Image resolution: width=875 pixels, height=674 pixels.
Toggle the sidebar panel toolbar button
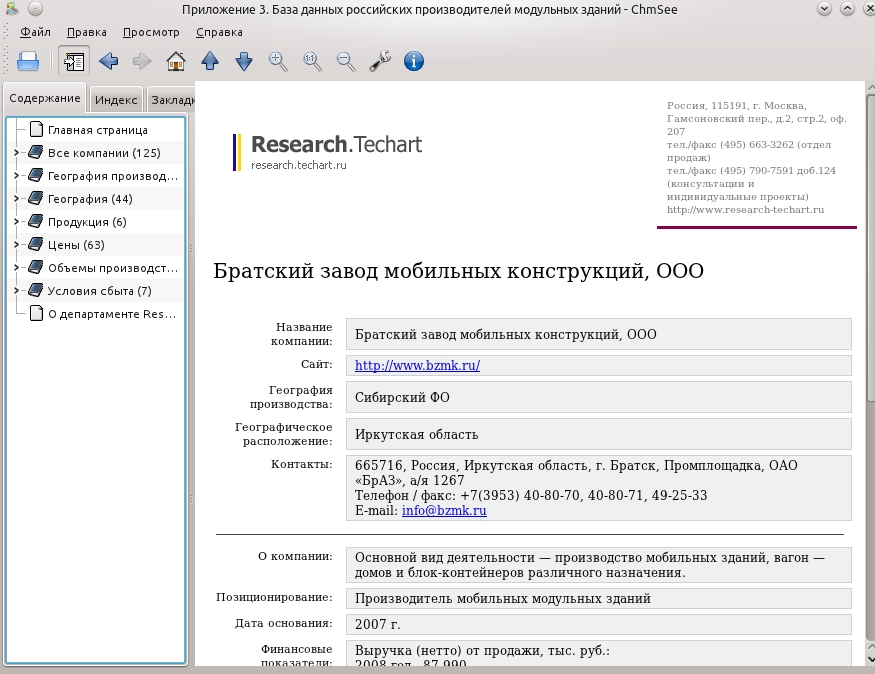74,61
